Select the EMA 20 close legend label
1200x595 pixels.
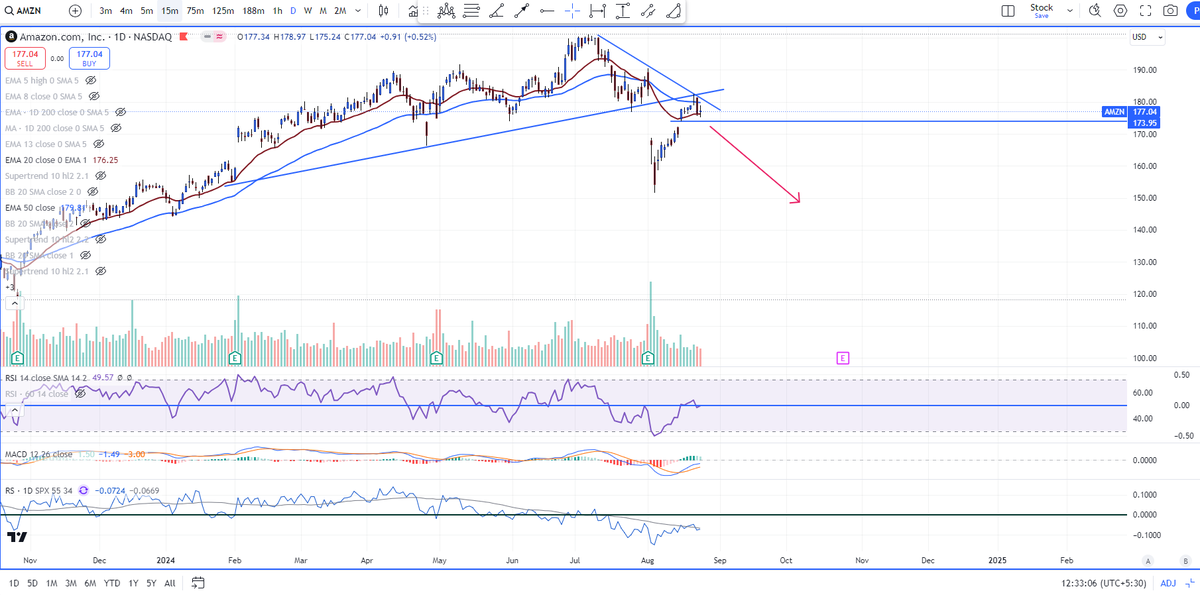coord(48,160)
